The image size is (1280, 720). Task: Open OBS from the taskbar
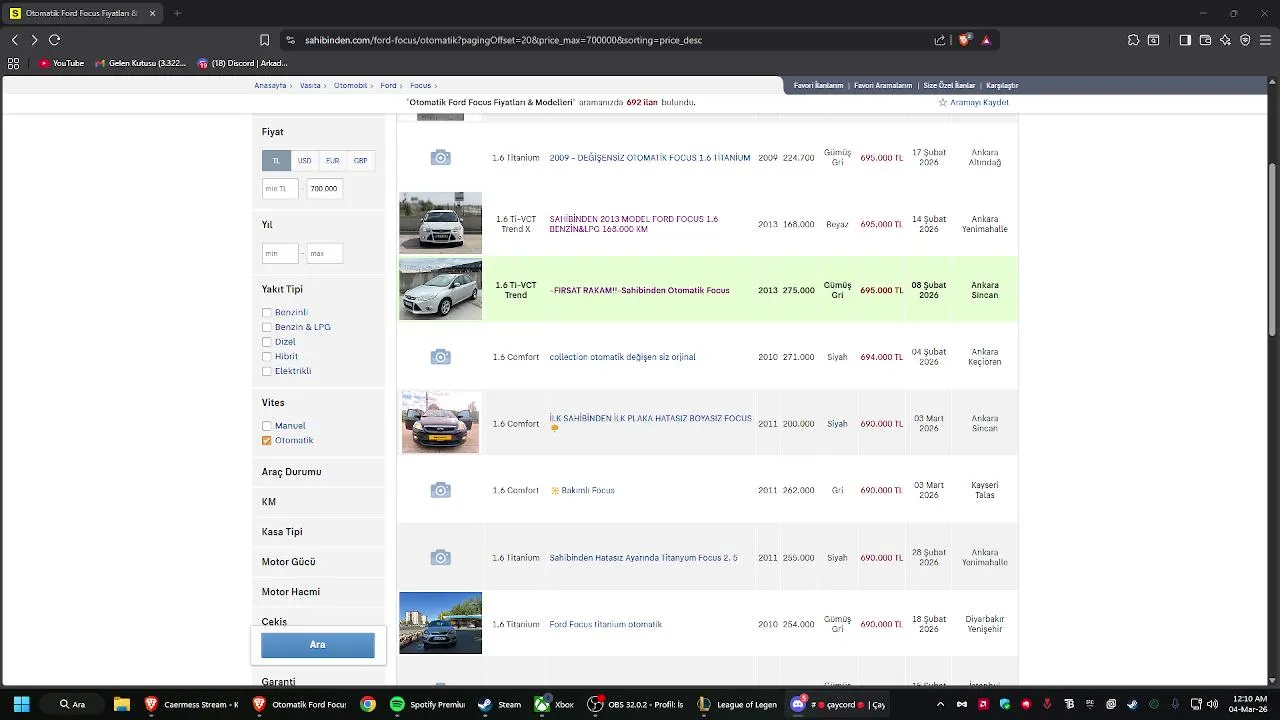636,704
